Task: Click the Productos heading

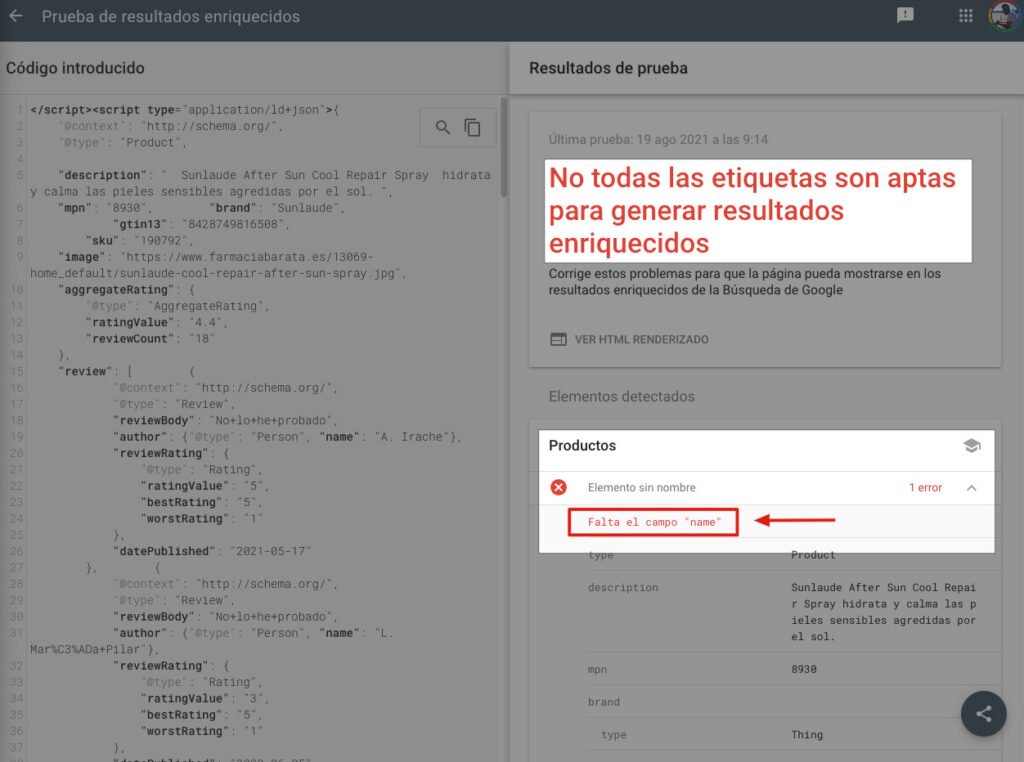Action: click(x=582, y=446)
